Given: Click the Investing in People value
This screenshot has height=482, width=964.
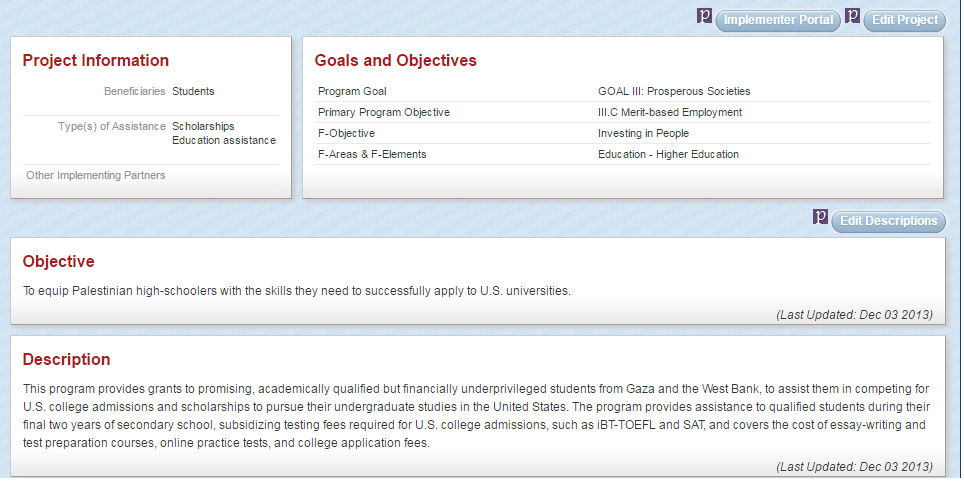Looking at the screenshot, I should point(643,133).
